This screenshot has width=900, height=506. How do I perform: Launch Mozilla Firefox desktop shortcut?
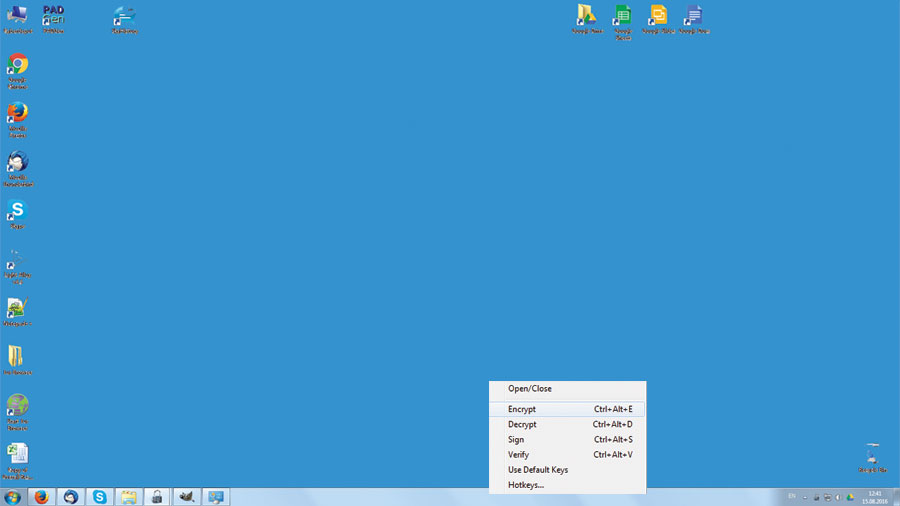17,119
